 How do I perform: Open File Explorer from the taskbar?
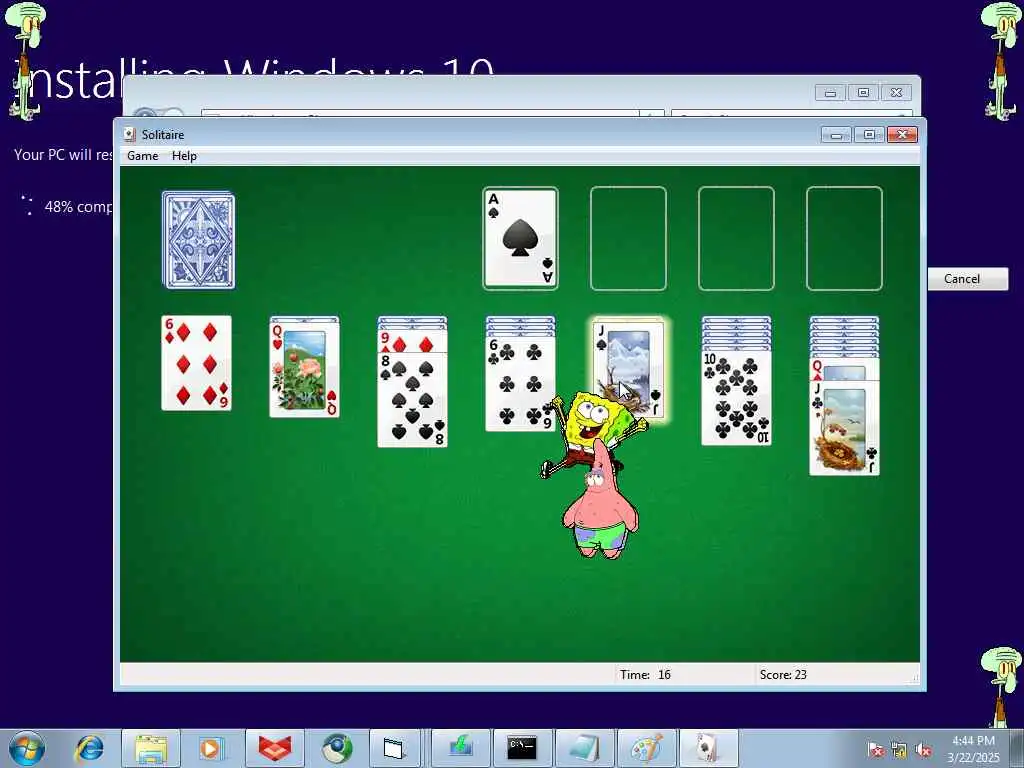[x=150, y=748]
